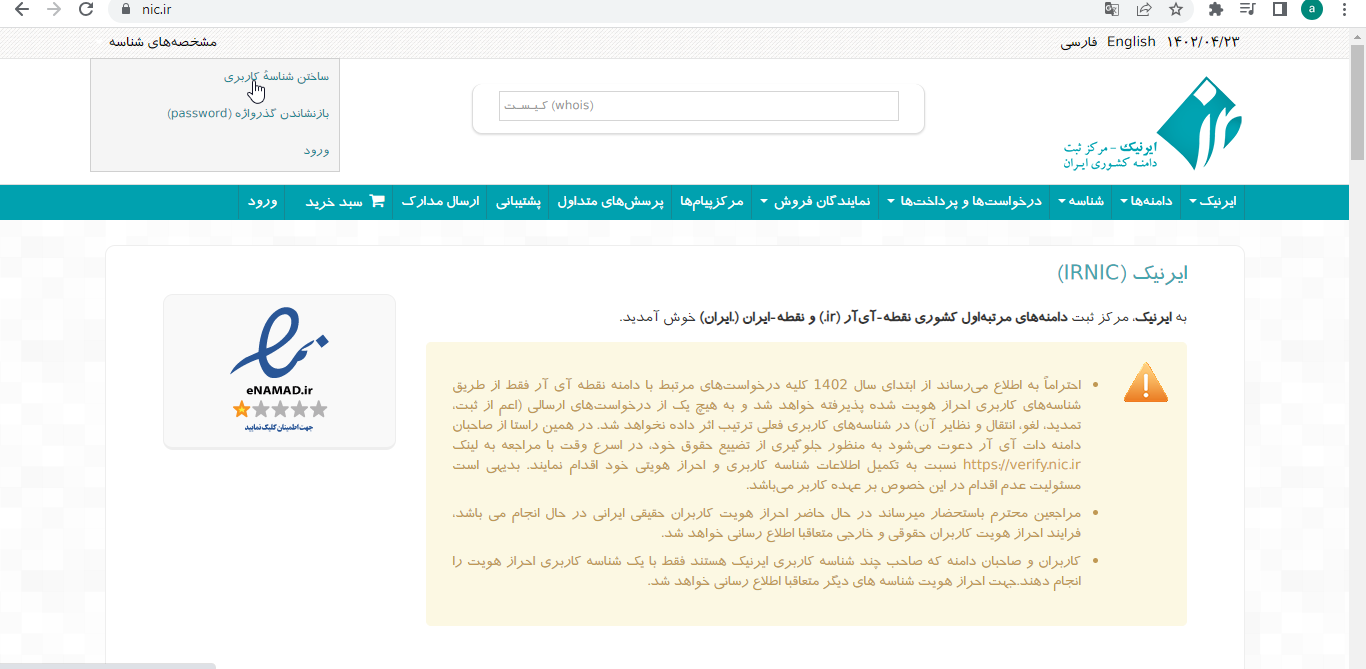Click the ایرنیک (IRNIC) page heading
This screenshot has width=1366, height=669.
pyautogui.click(x=1123, y=273)
